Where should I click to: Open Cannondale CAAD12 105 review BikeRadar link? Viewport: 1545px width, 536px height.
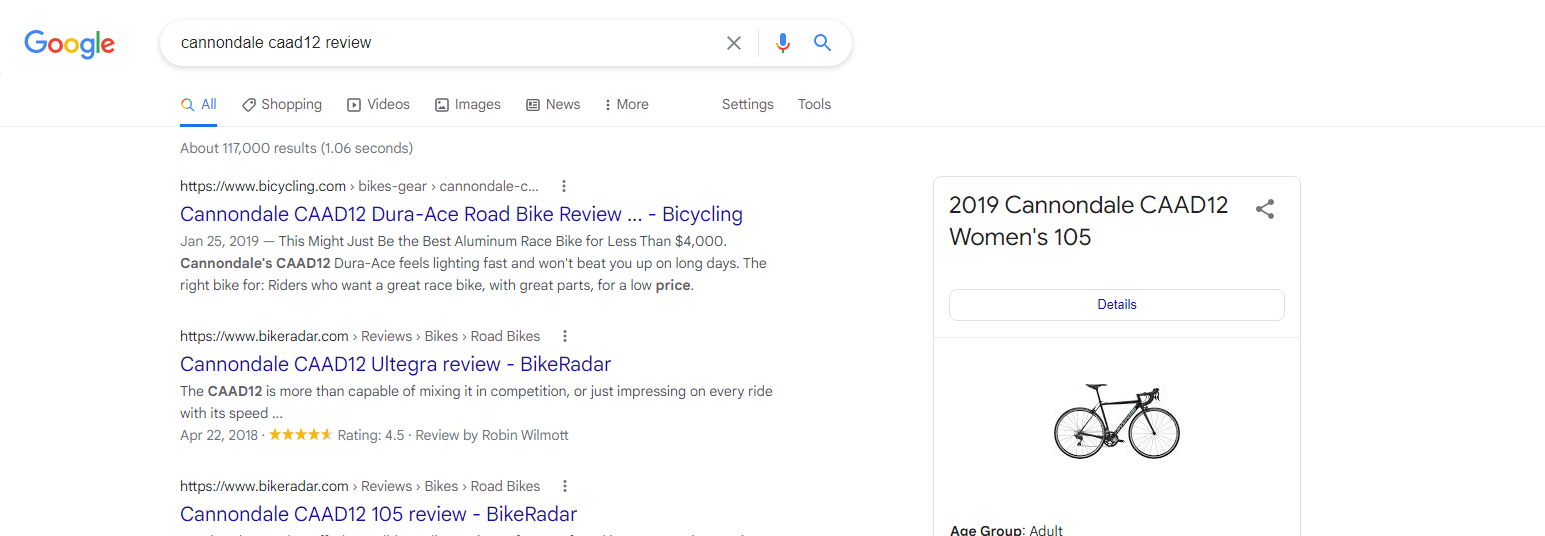pos(378,514)
